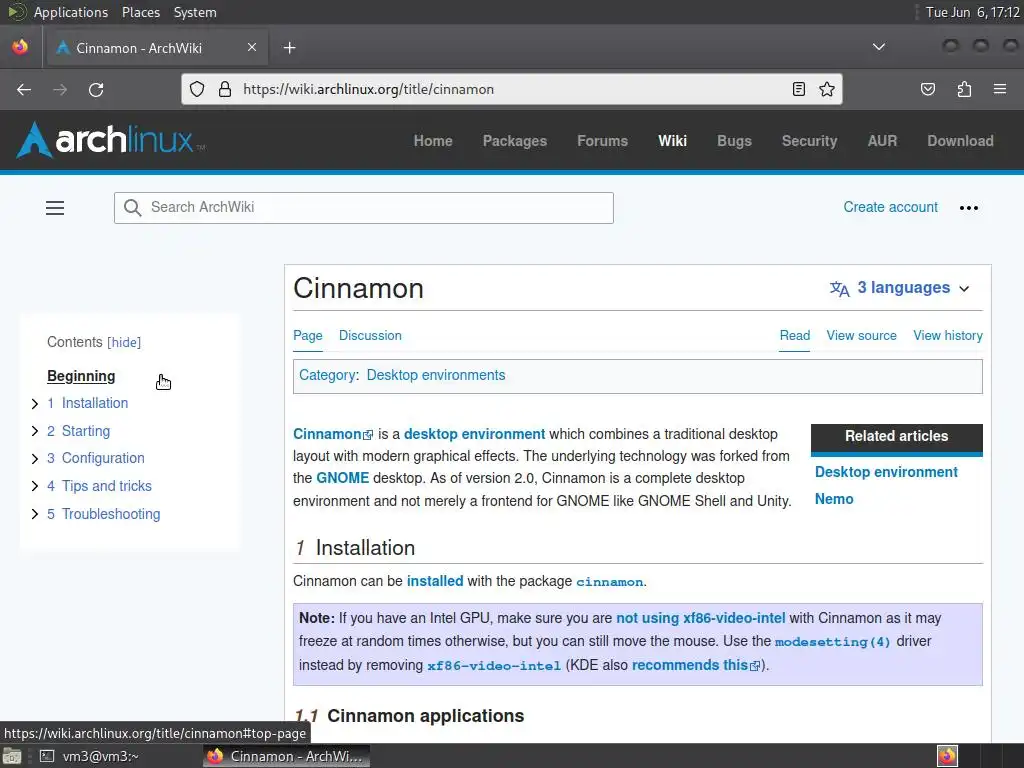Click the show desktop icon in taskbar

(12, 756)
